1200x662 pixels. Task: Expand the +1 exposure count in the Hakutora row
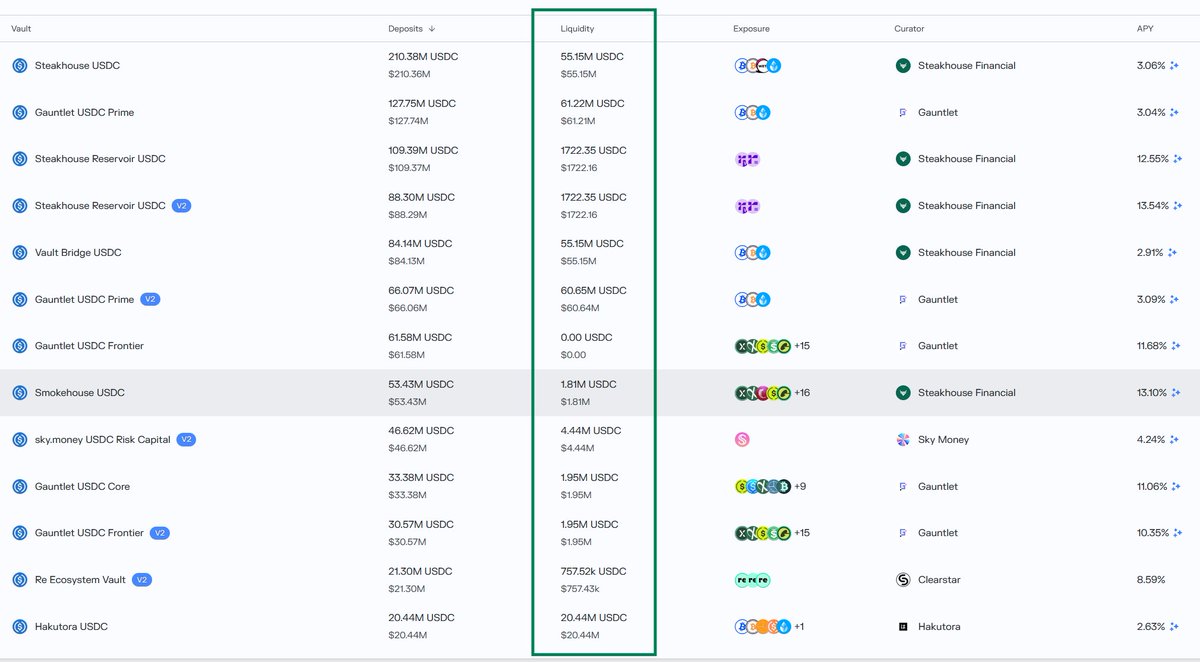pos(799,627)
